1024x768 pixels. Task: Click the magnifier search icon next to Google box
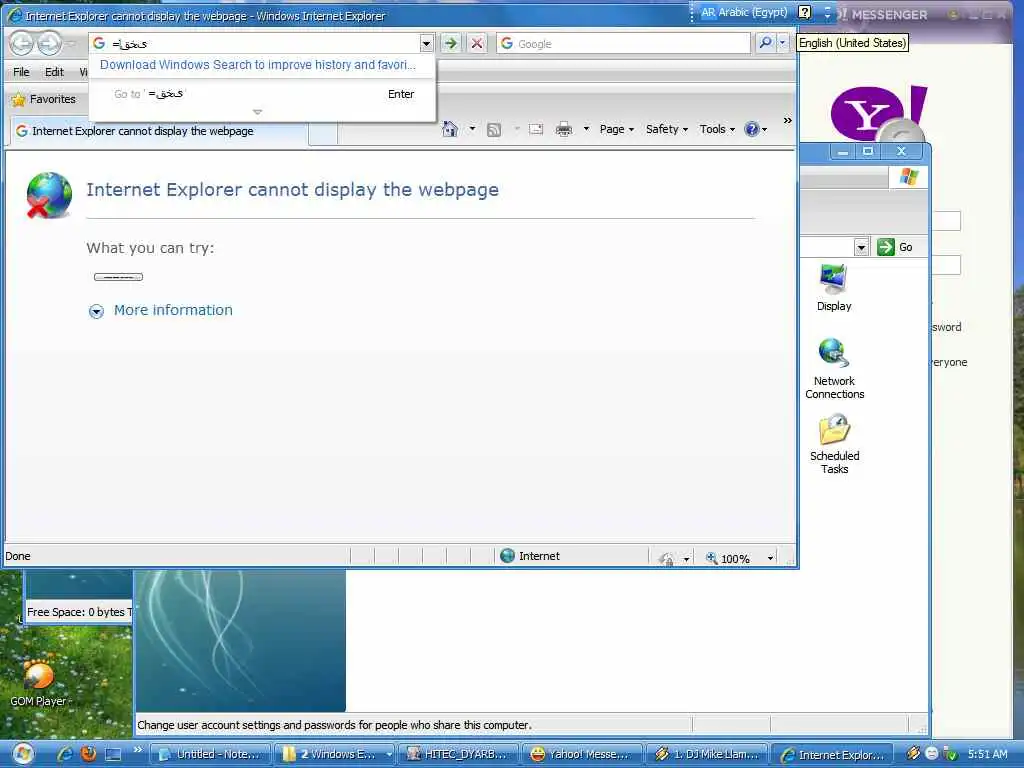pos(765,43)
